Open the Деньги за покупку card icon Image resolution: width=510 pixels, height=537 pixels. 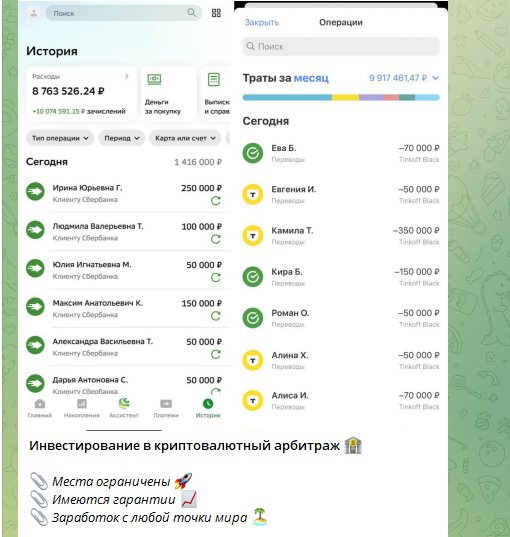coord(154,79)
